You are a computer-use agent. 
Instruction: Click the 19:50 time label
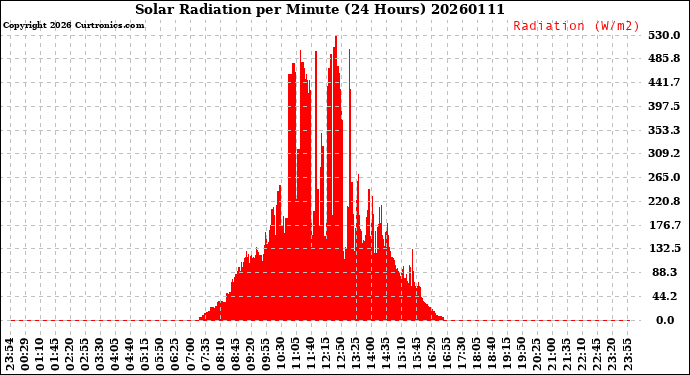pos(521,355)
